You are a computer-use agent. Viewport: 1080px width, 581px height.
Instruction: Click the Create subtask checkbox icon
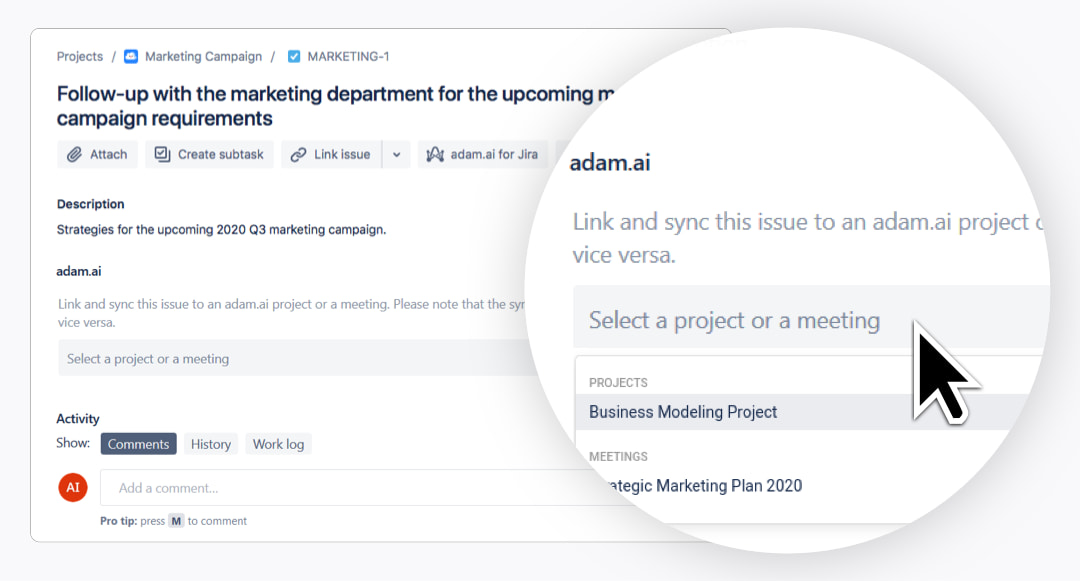pos(162,154)
